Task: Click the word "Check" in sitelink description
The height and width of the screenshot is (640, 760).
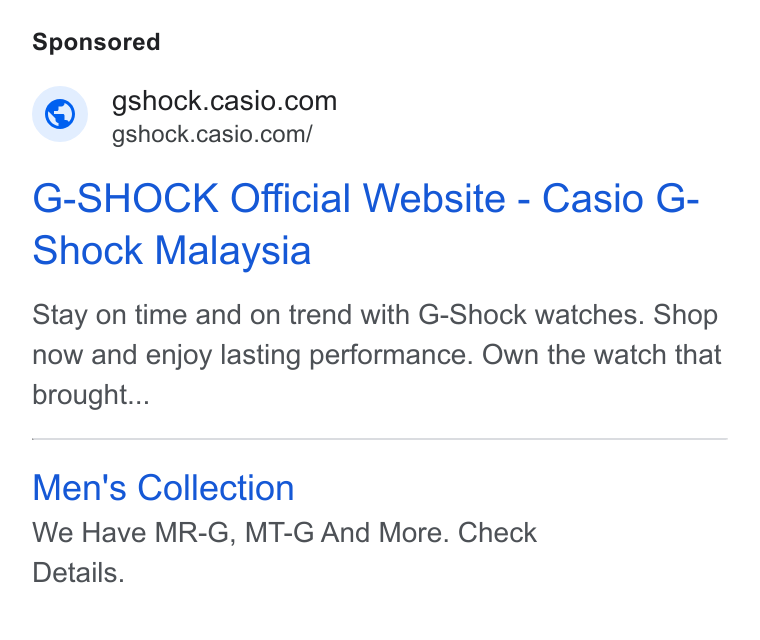Action: point(497,533)
